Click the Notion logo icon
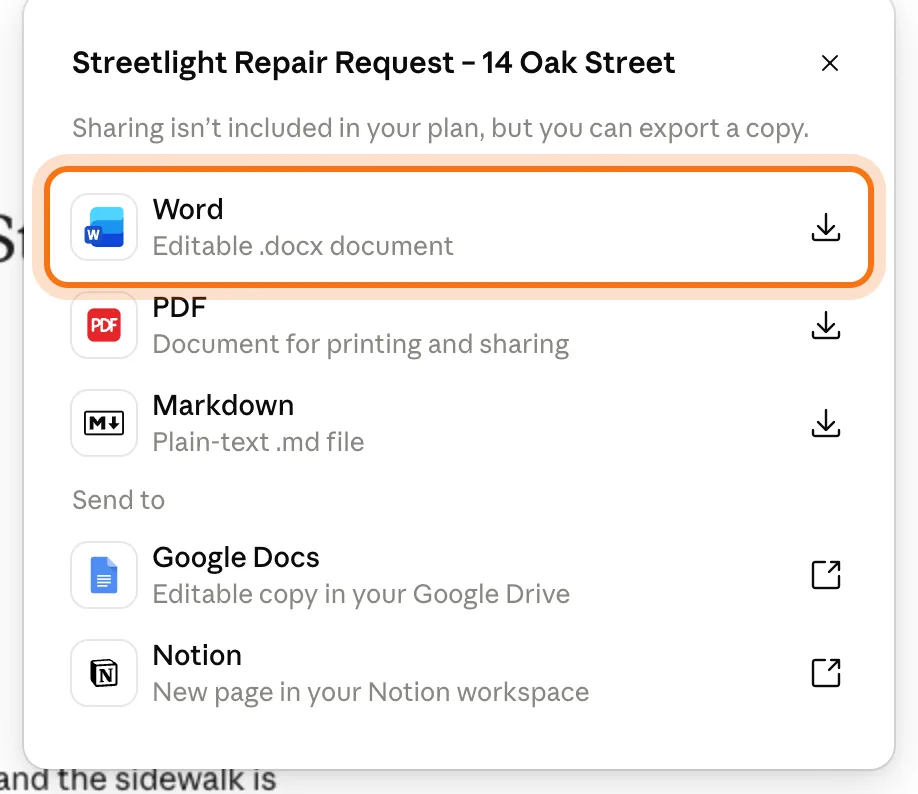Viewport: 918px width, 794px height. pyautogui.click(x=104, y=672)
